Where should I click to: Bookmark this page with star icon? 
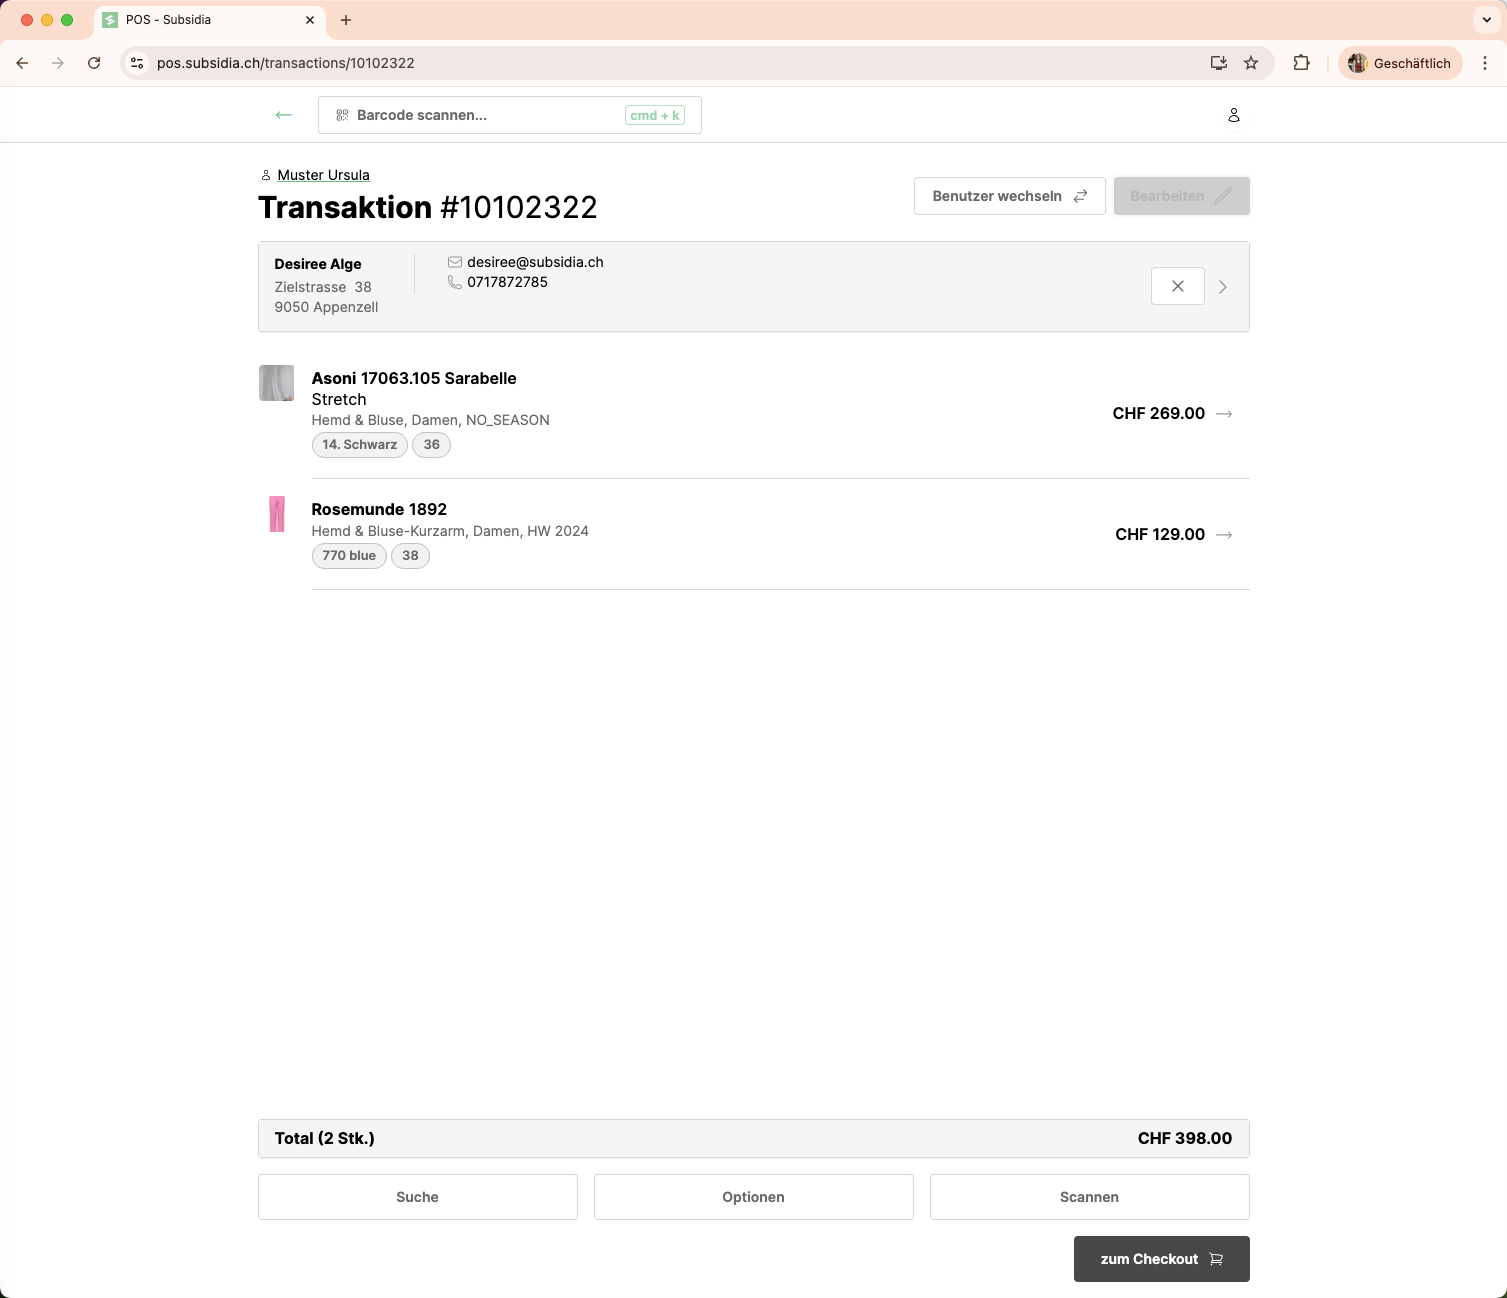1251,63
